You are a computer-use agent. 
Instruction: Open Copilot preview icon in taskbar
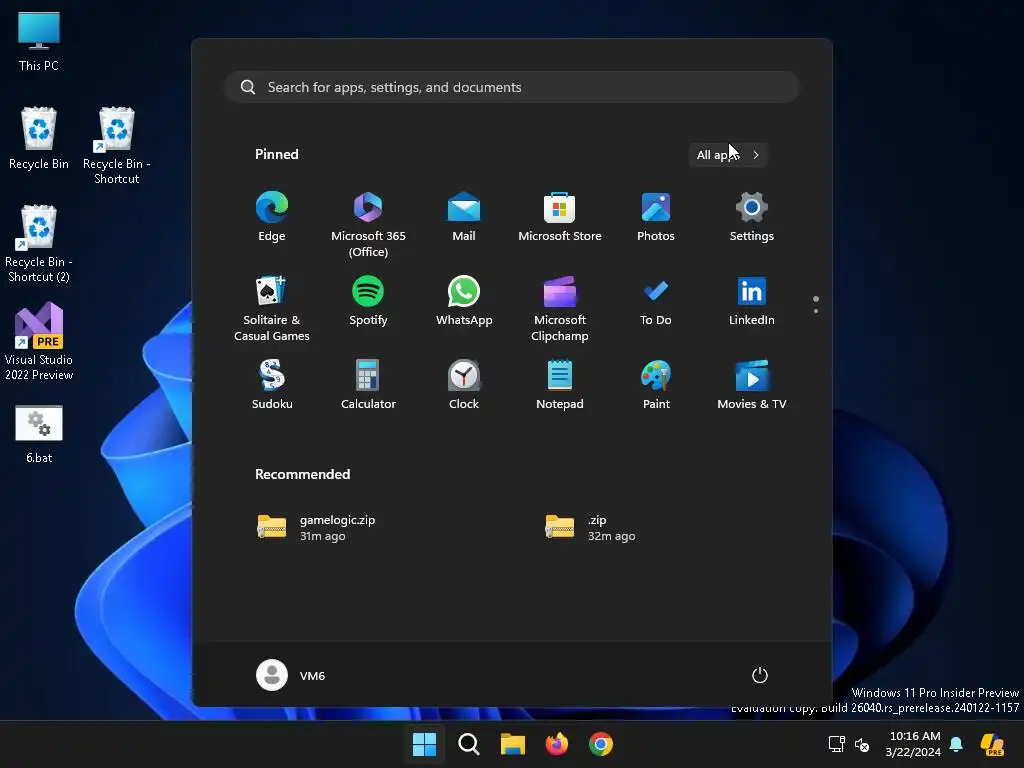click(993, 744)
